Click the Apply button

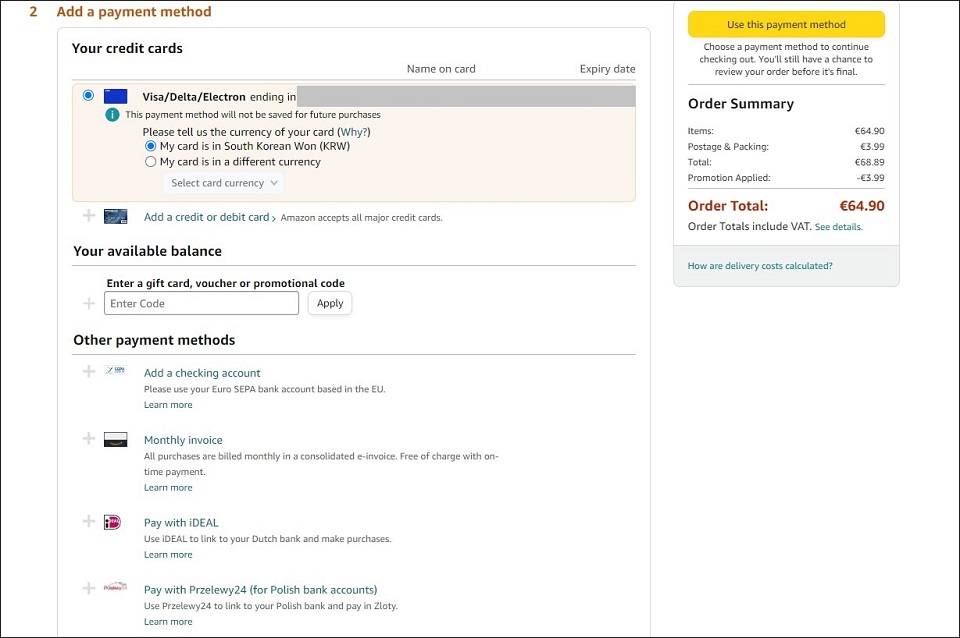[330, 303]
